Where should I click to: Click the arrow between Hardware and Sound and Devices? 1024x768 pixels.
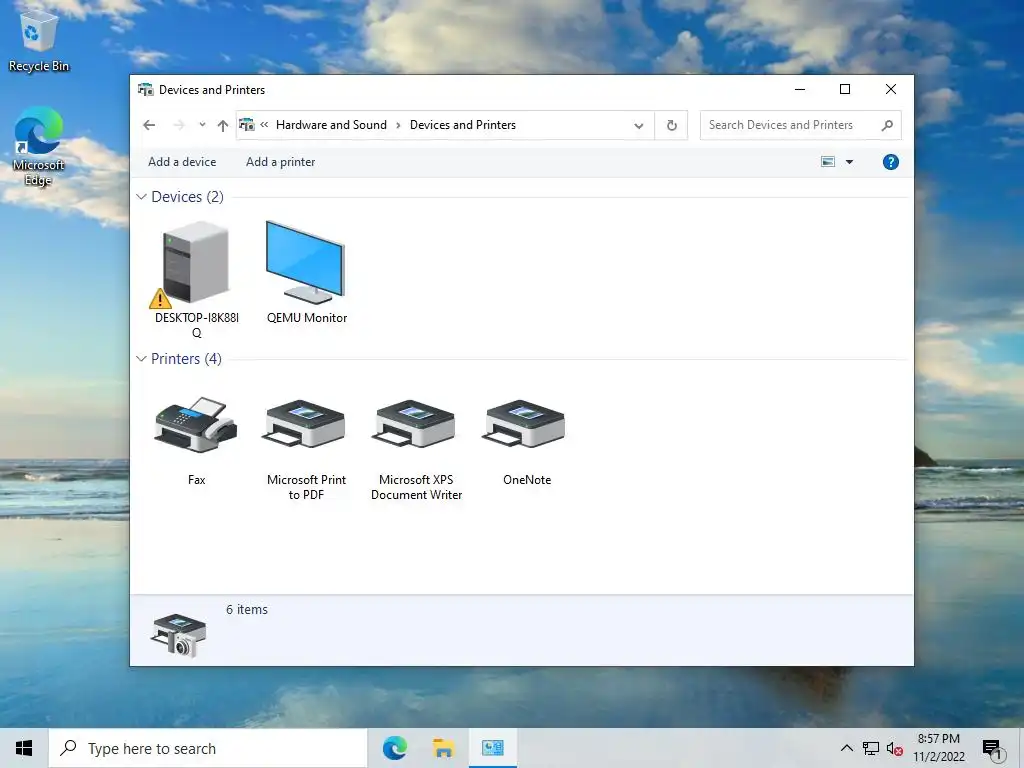point(398,125)
